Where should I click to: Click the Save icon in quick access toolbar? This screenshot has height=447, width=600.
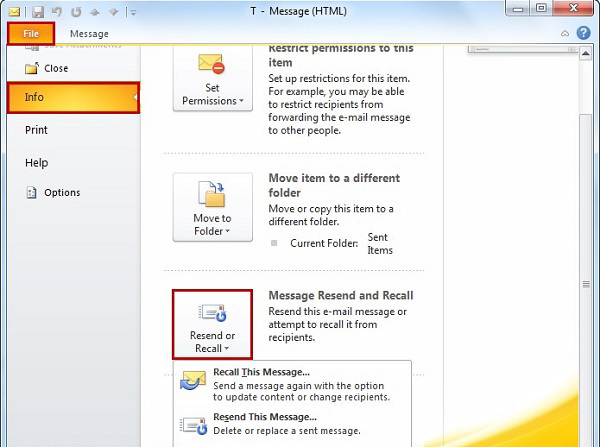point(36,11)
